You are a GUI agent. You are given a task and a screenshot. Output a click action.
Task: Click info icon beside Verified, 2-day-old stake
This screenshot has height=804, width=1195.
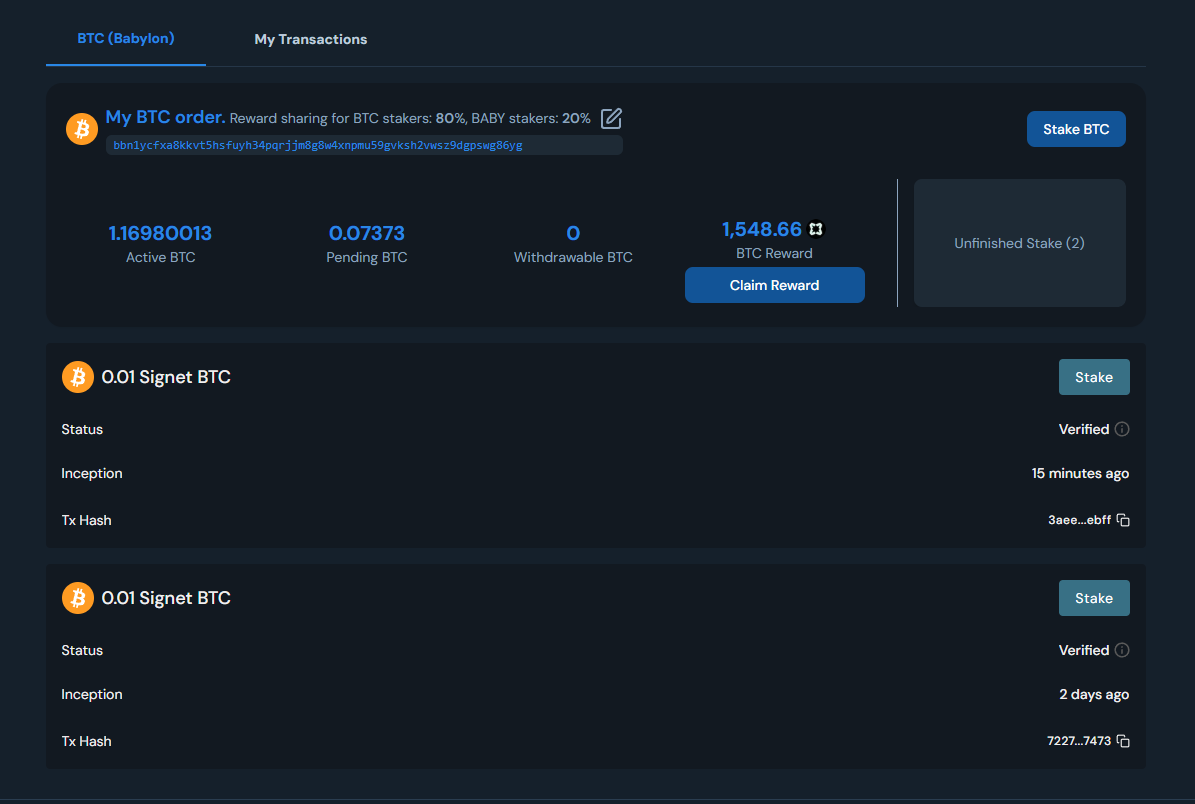click(x=1122, y=650)
